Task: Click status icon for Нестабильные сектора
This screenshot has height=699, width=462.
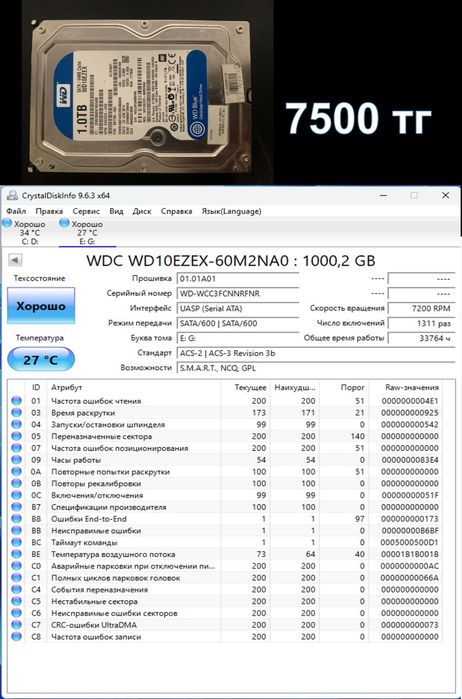Action: click(x=16, y=601)
